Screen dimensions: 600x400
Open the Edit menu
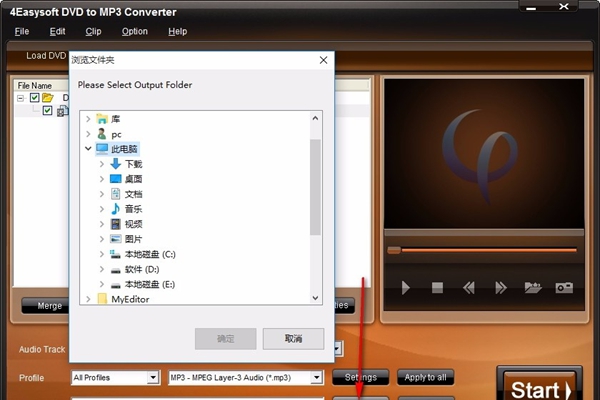pos(57,31)
